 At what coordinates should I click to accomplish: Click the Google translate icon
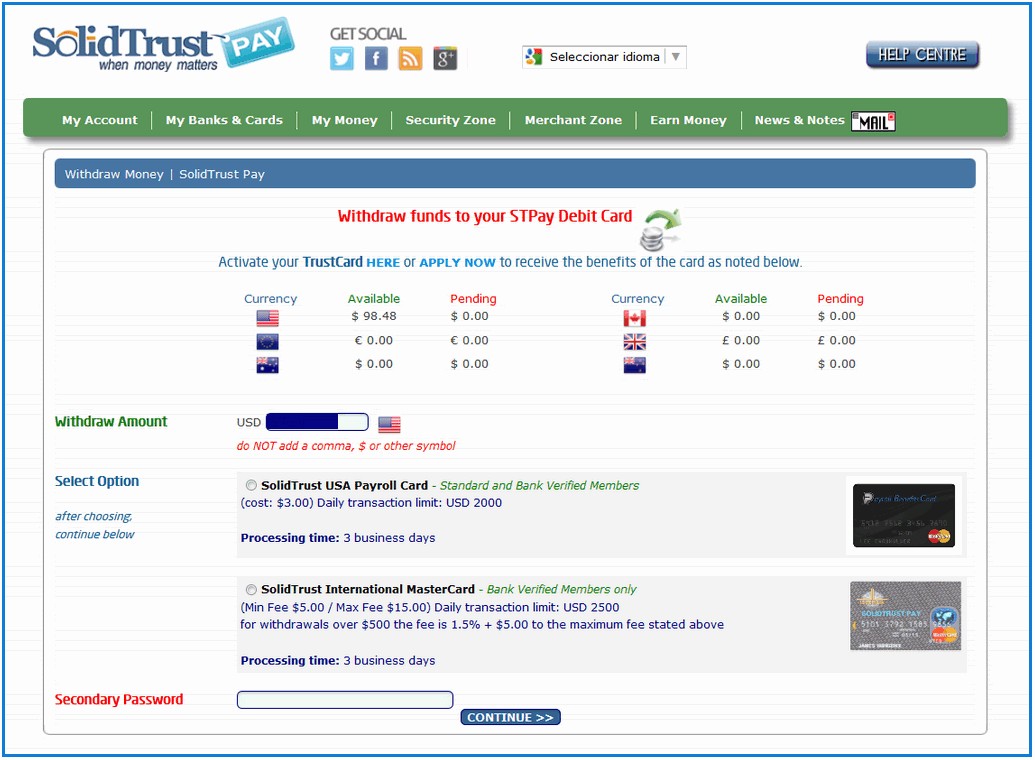[533, 57]
